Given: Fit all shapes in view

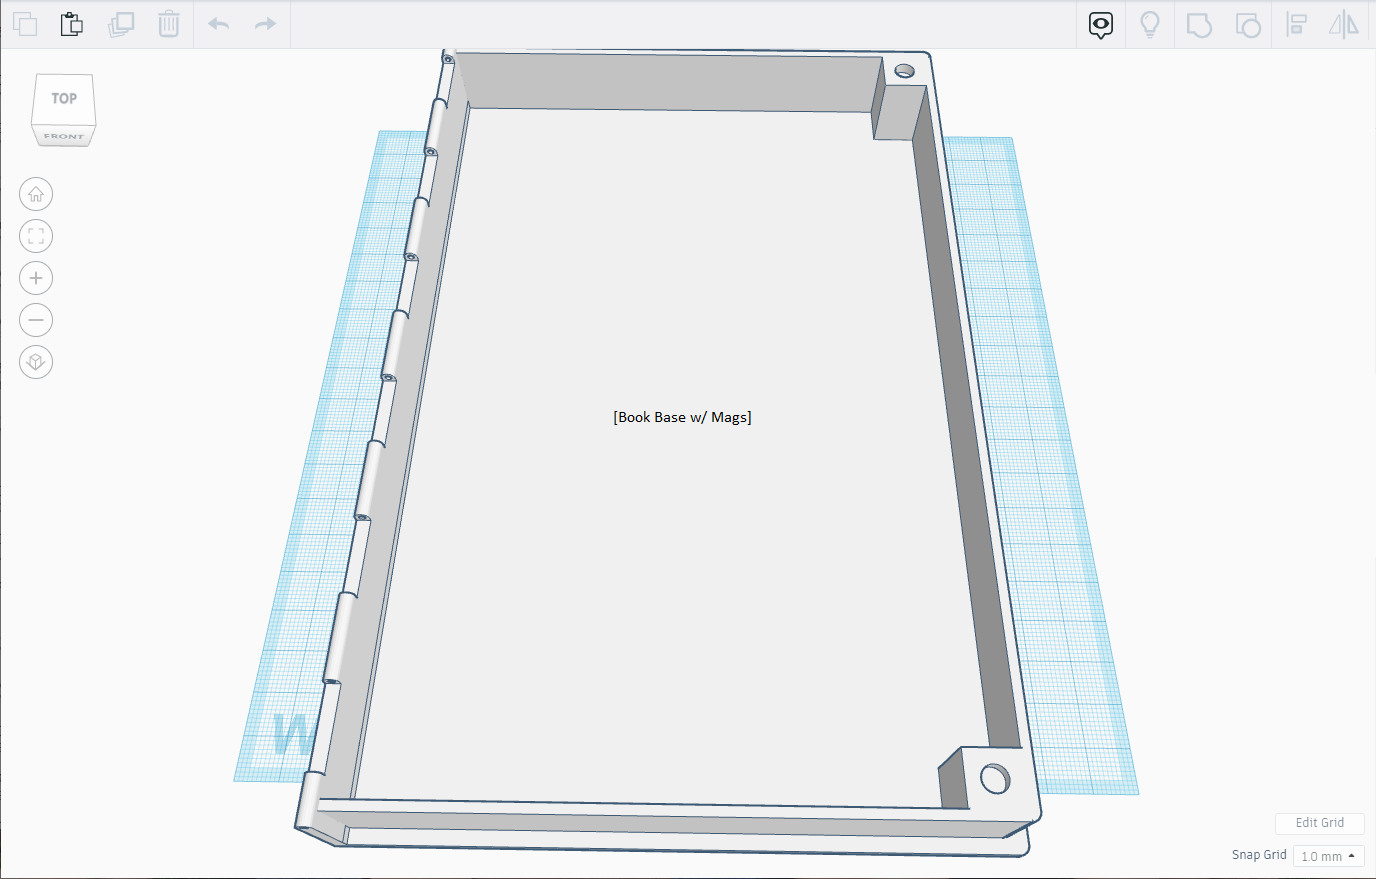Looking at the screenshot, I should pyautogui.click(x=36, y=236).
